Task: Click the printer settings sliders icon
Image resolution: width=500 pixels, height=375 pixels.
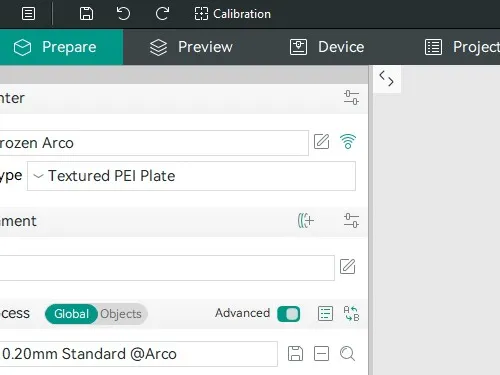Action: (351, 98)
